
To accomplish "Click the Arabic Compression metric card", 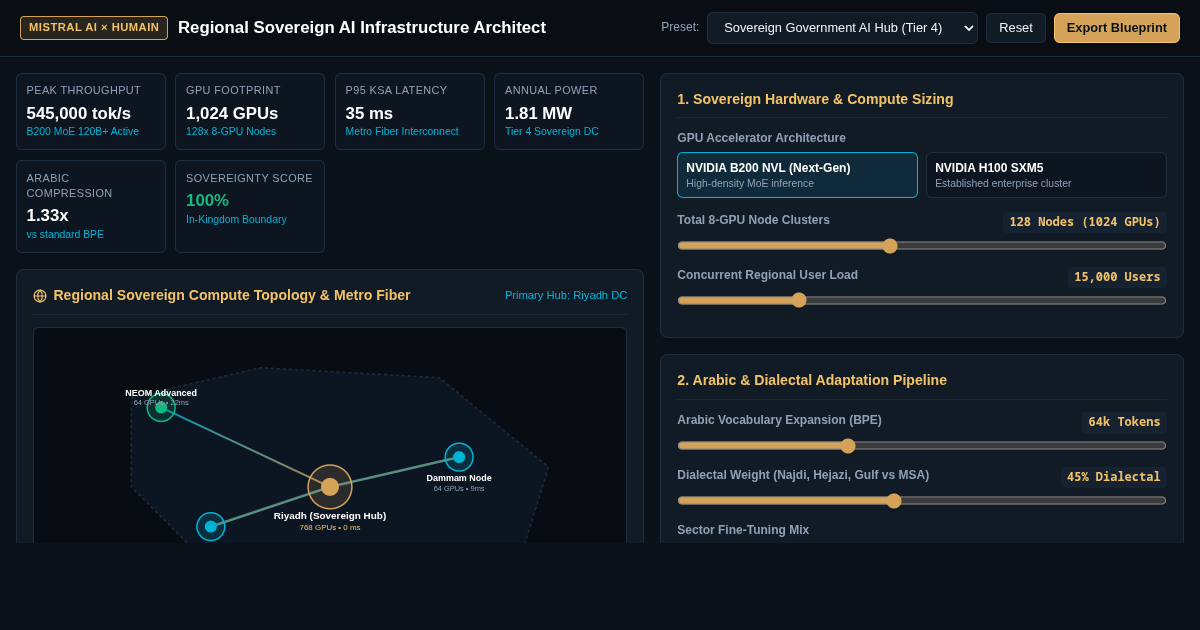I will 91,206.
